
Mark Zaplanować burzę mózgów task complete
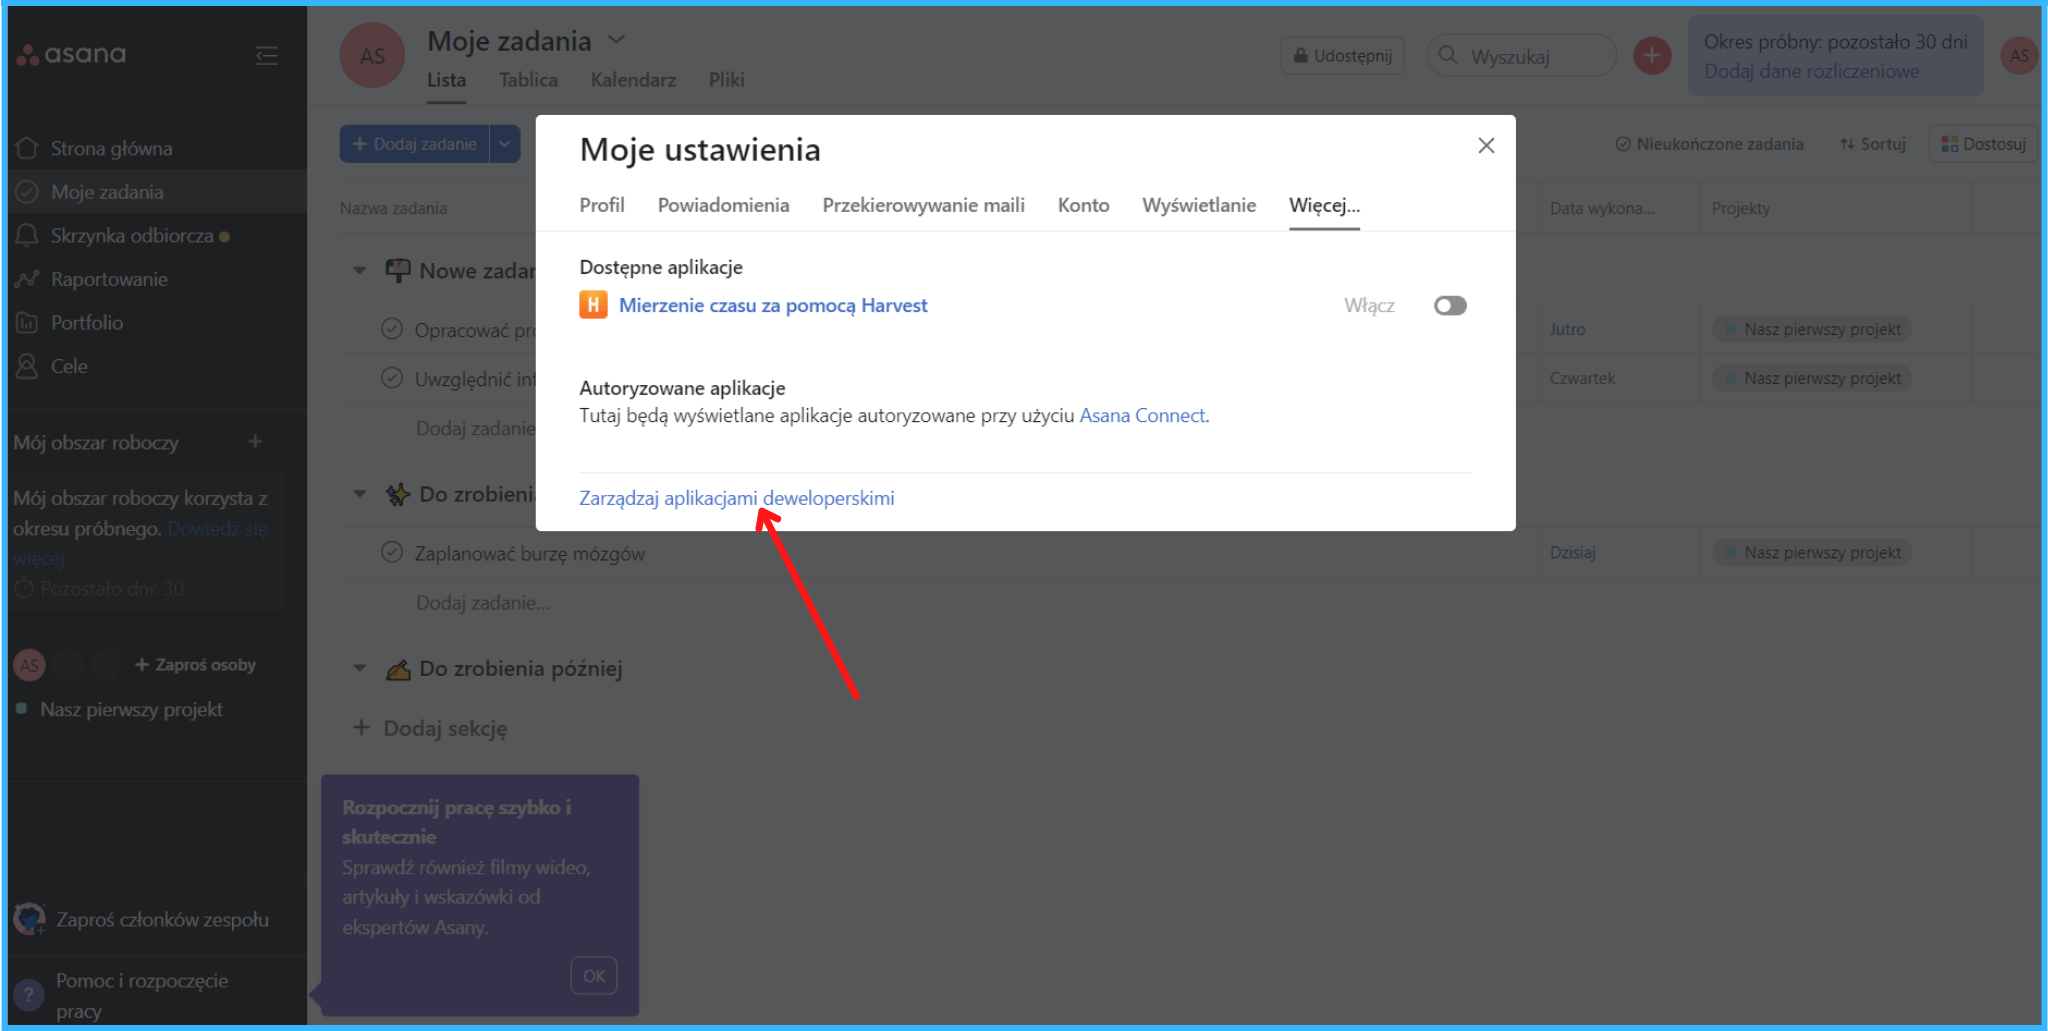(392, 553)
